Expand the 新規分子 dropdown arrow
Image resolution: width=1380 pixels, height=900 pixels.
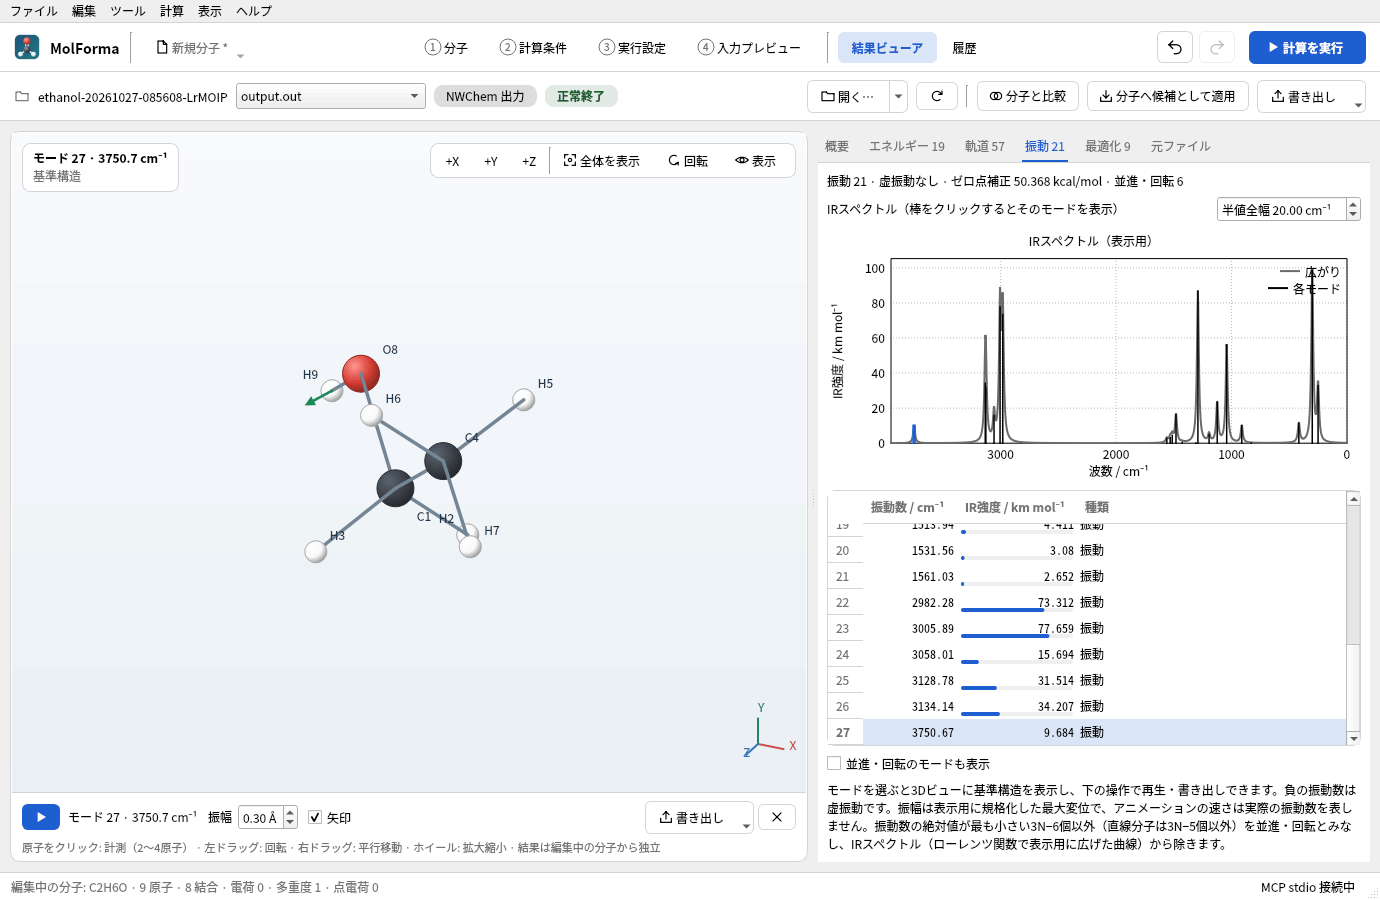tap(240, 55)
